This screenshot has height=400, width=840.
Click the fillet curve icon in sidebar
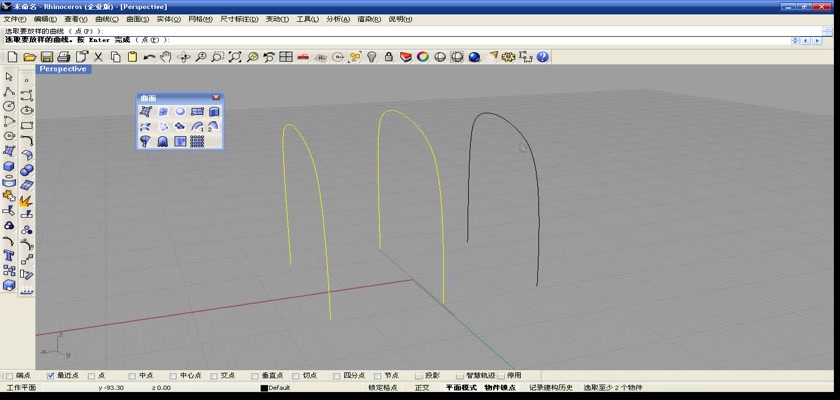[27, 140]
